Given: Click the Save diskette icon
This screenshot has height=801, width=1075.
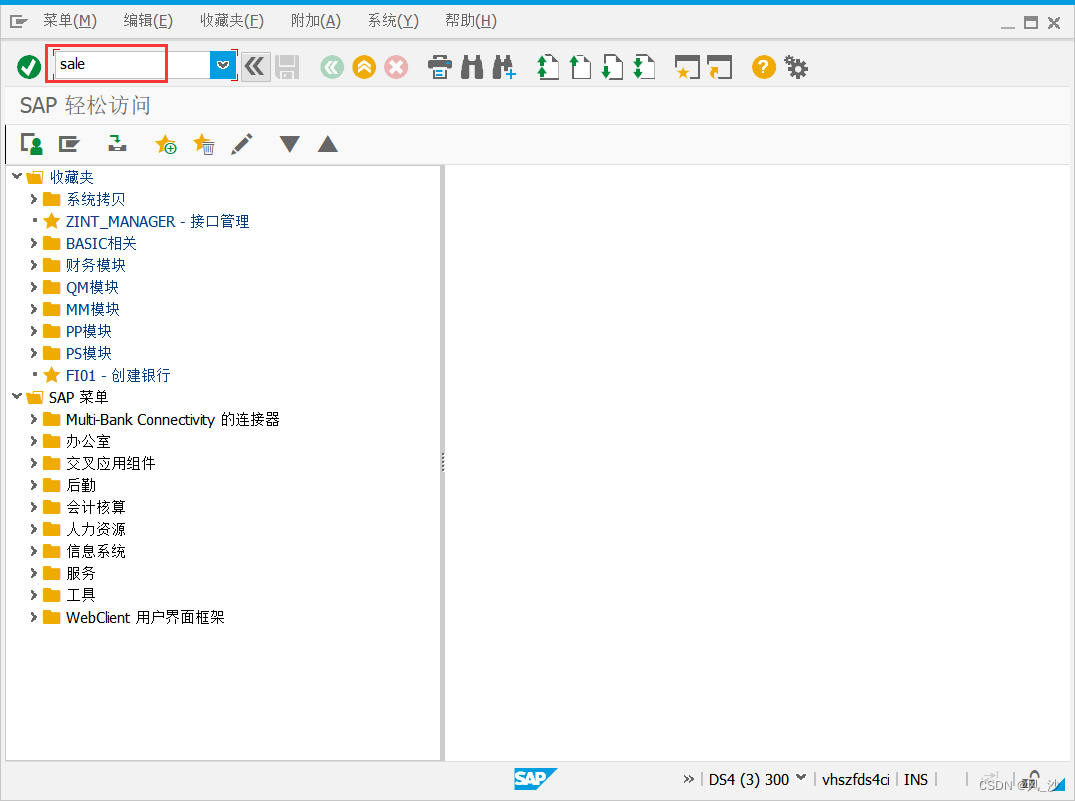Looking at the screenshot, I should (287, 67).
